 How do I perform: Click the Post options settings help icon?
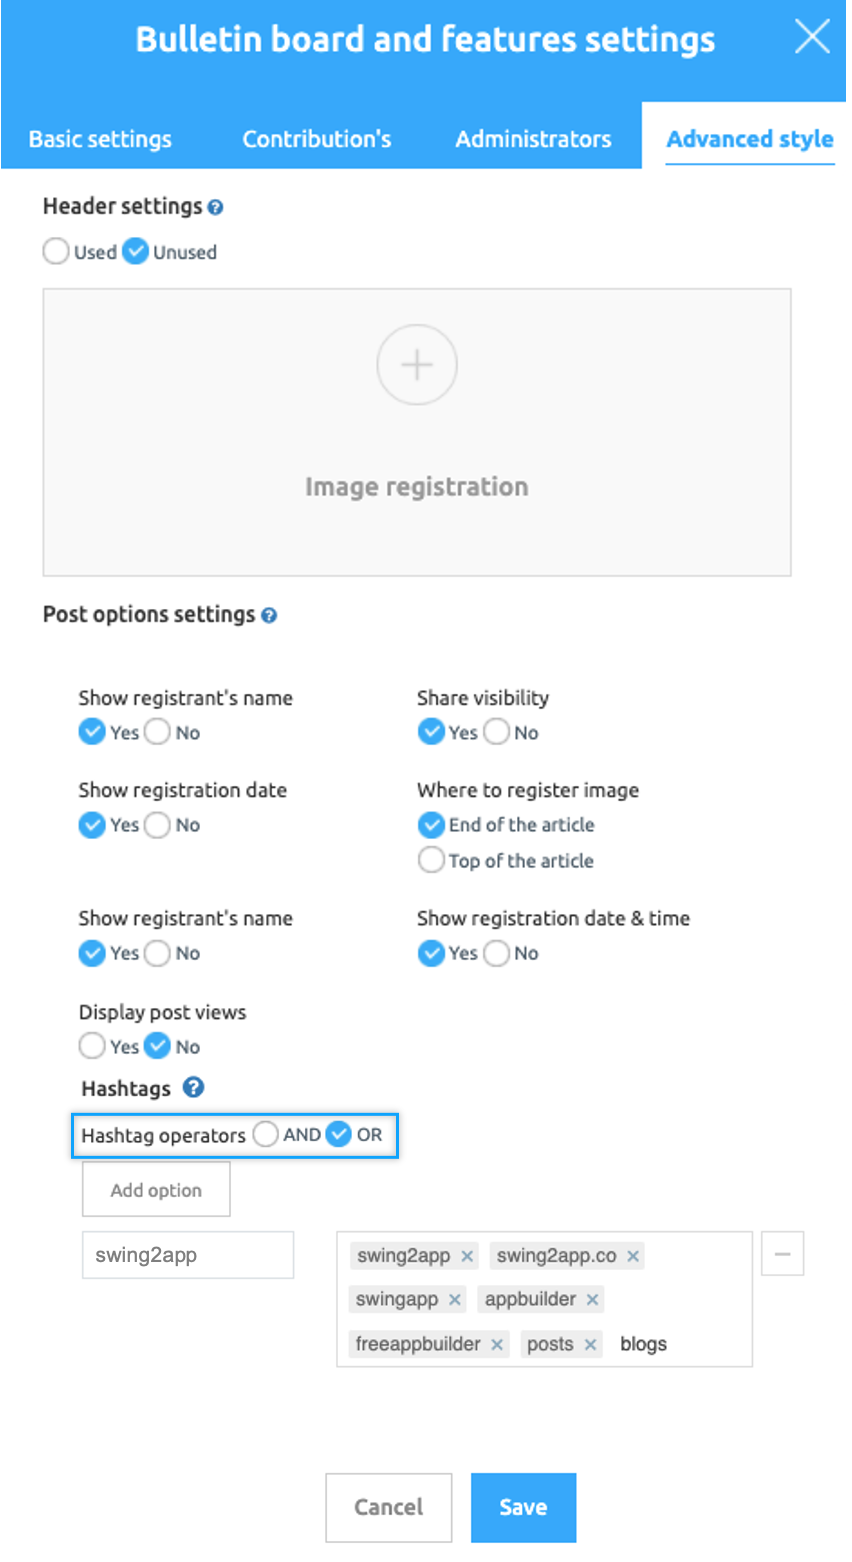[269, 615]
